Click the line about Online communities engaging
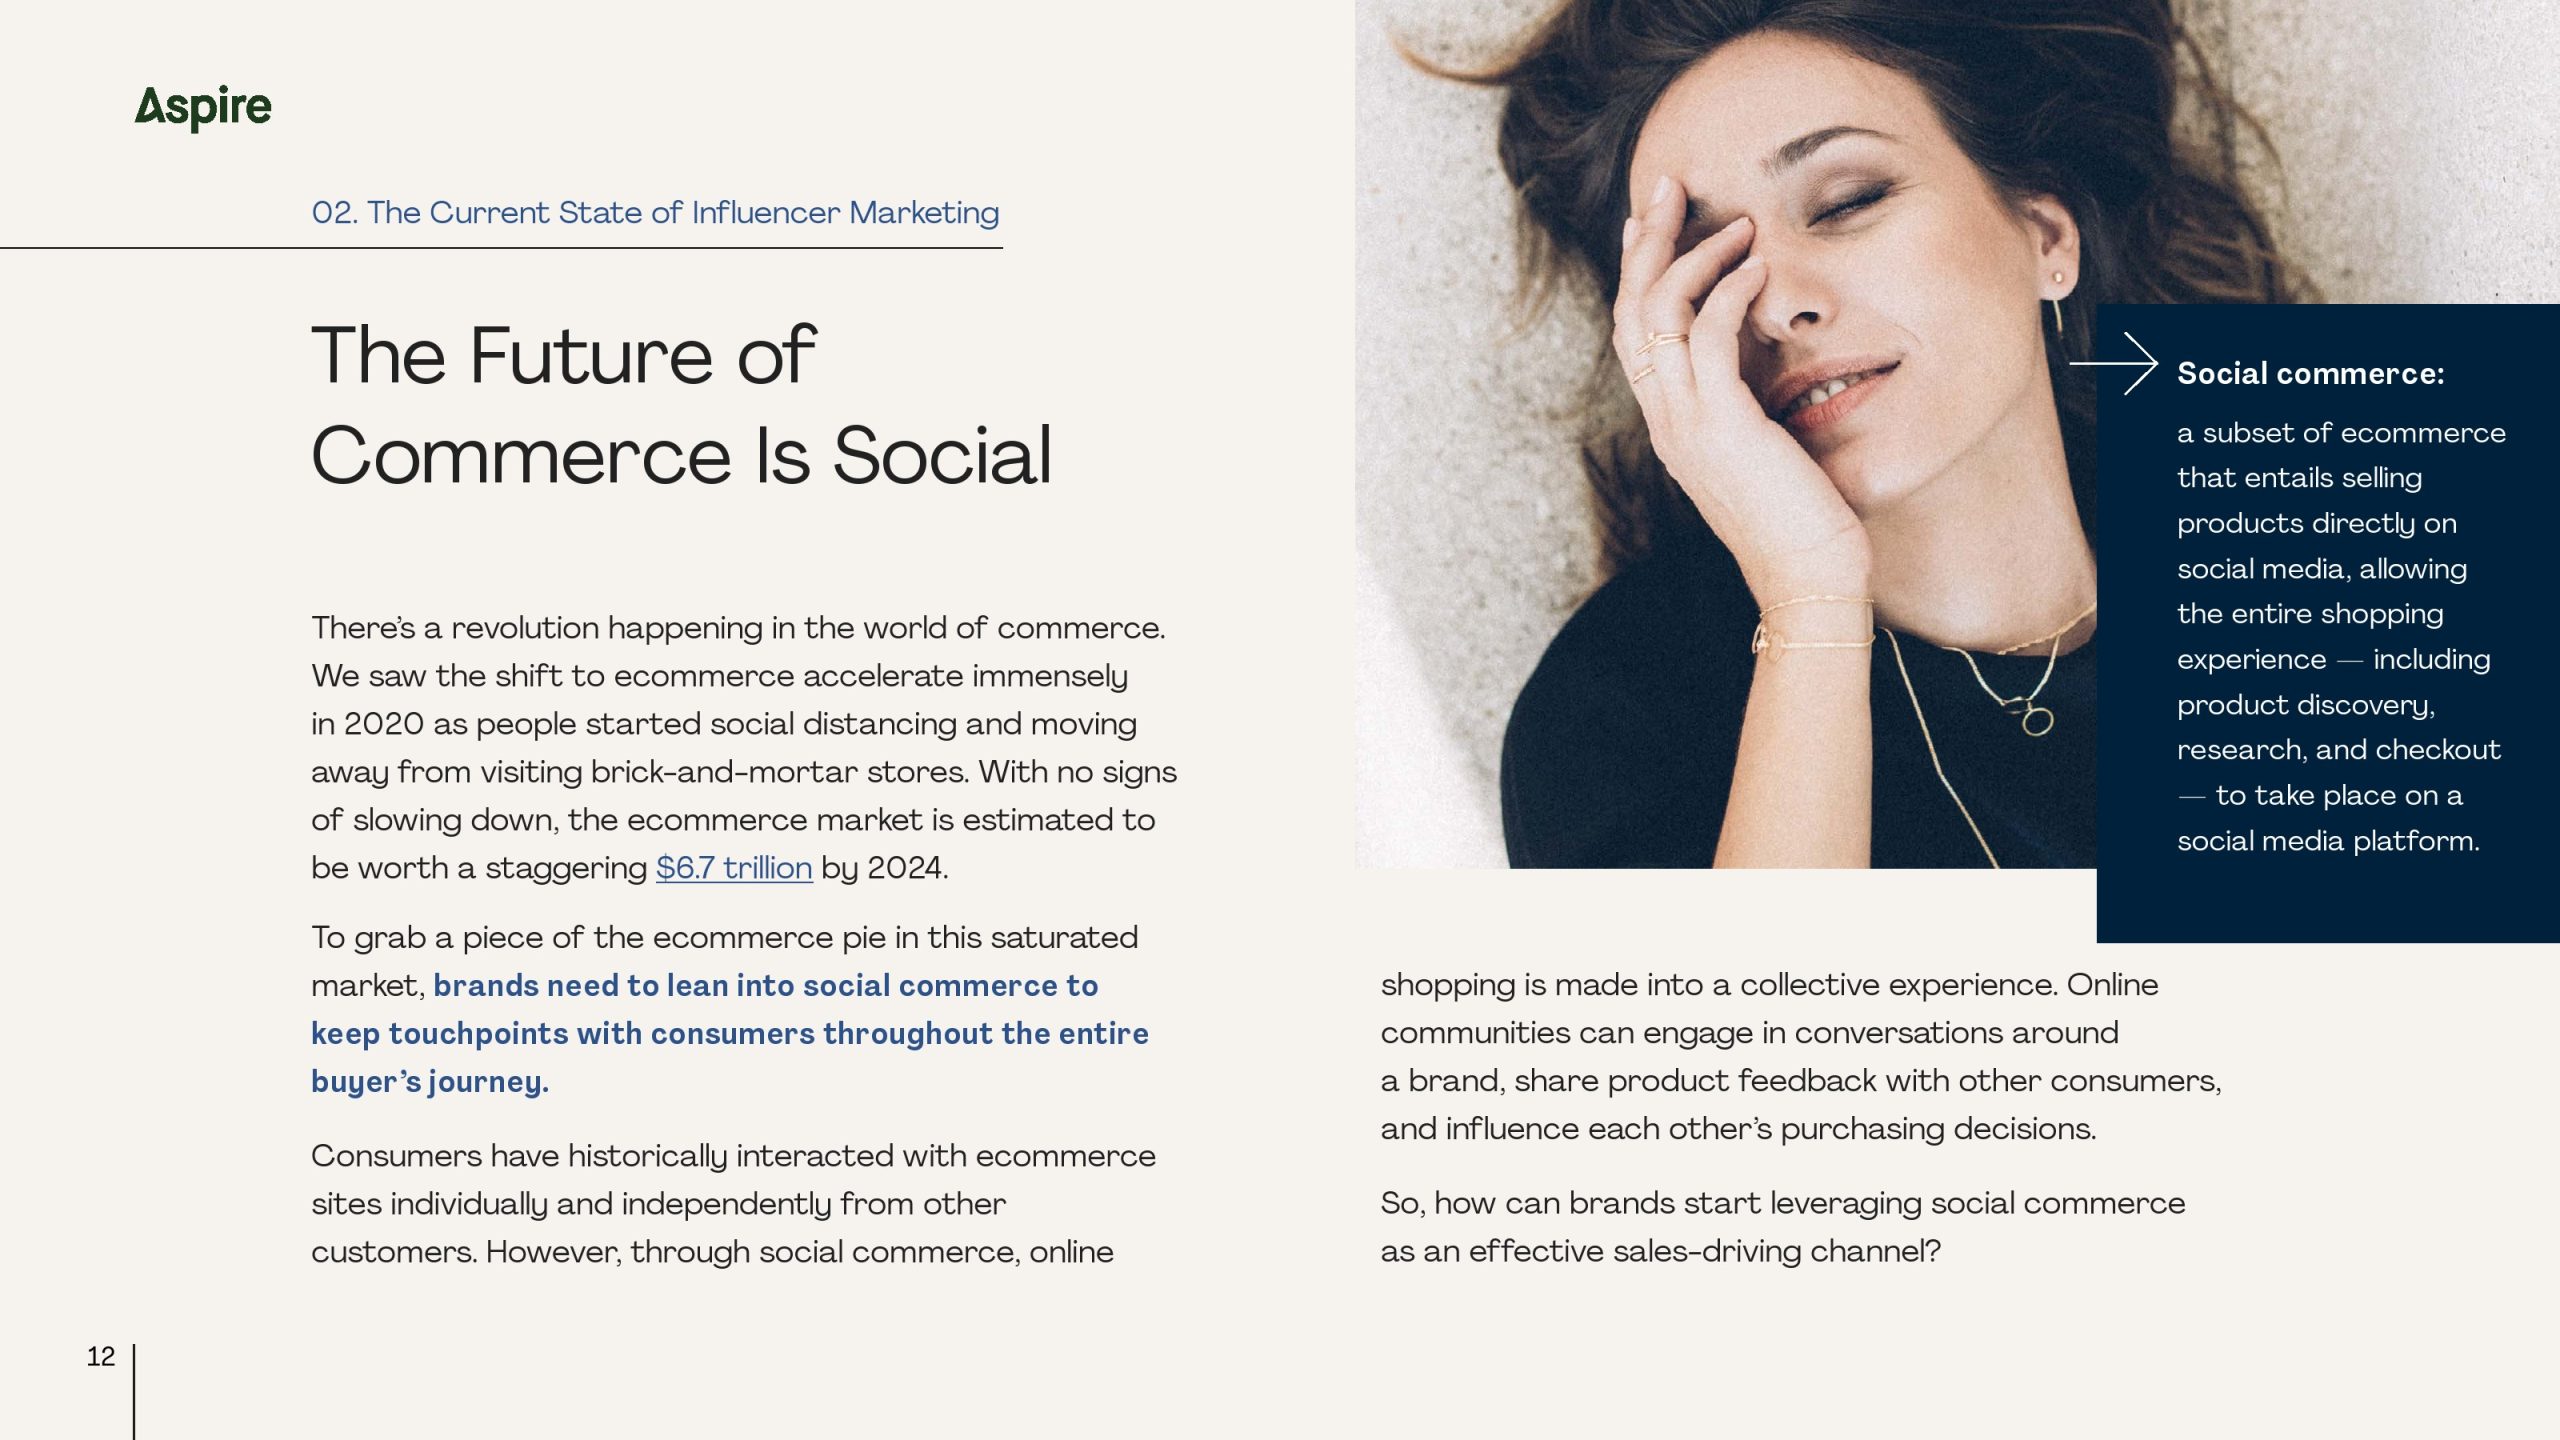 1749,1033
